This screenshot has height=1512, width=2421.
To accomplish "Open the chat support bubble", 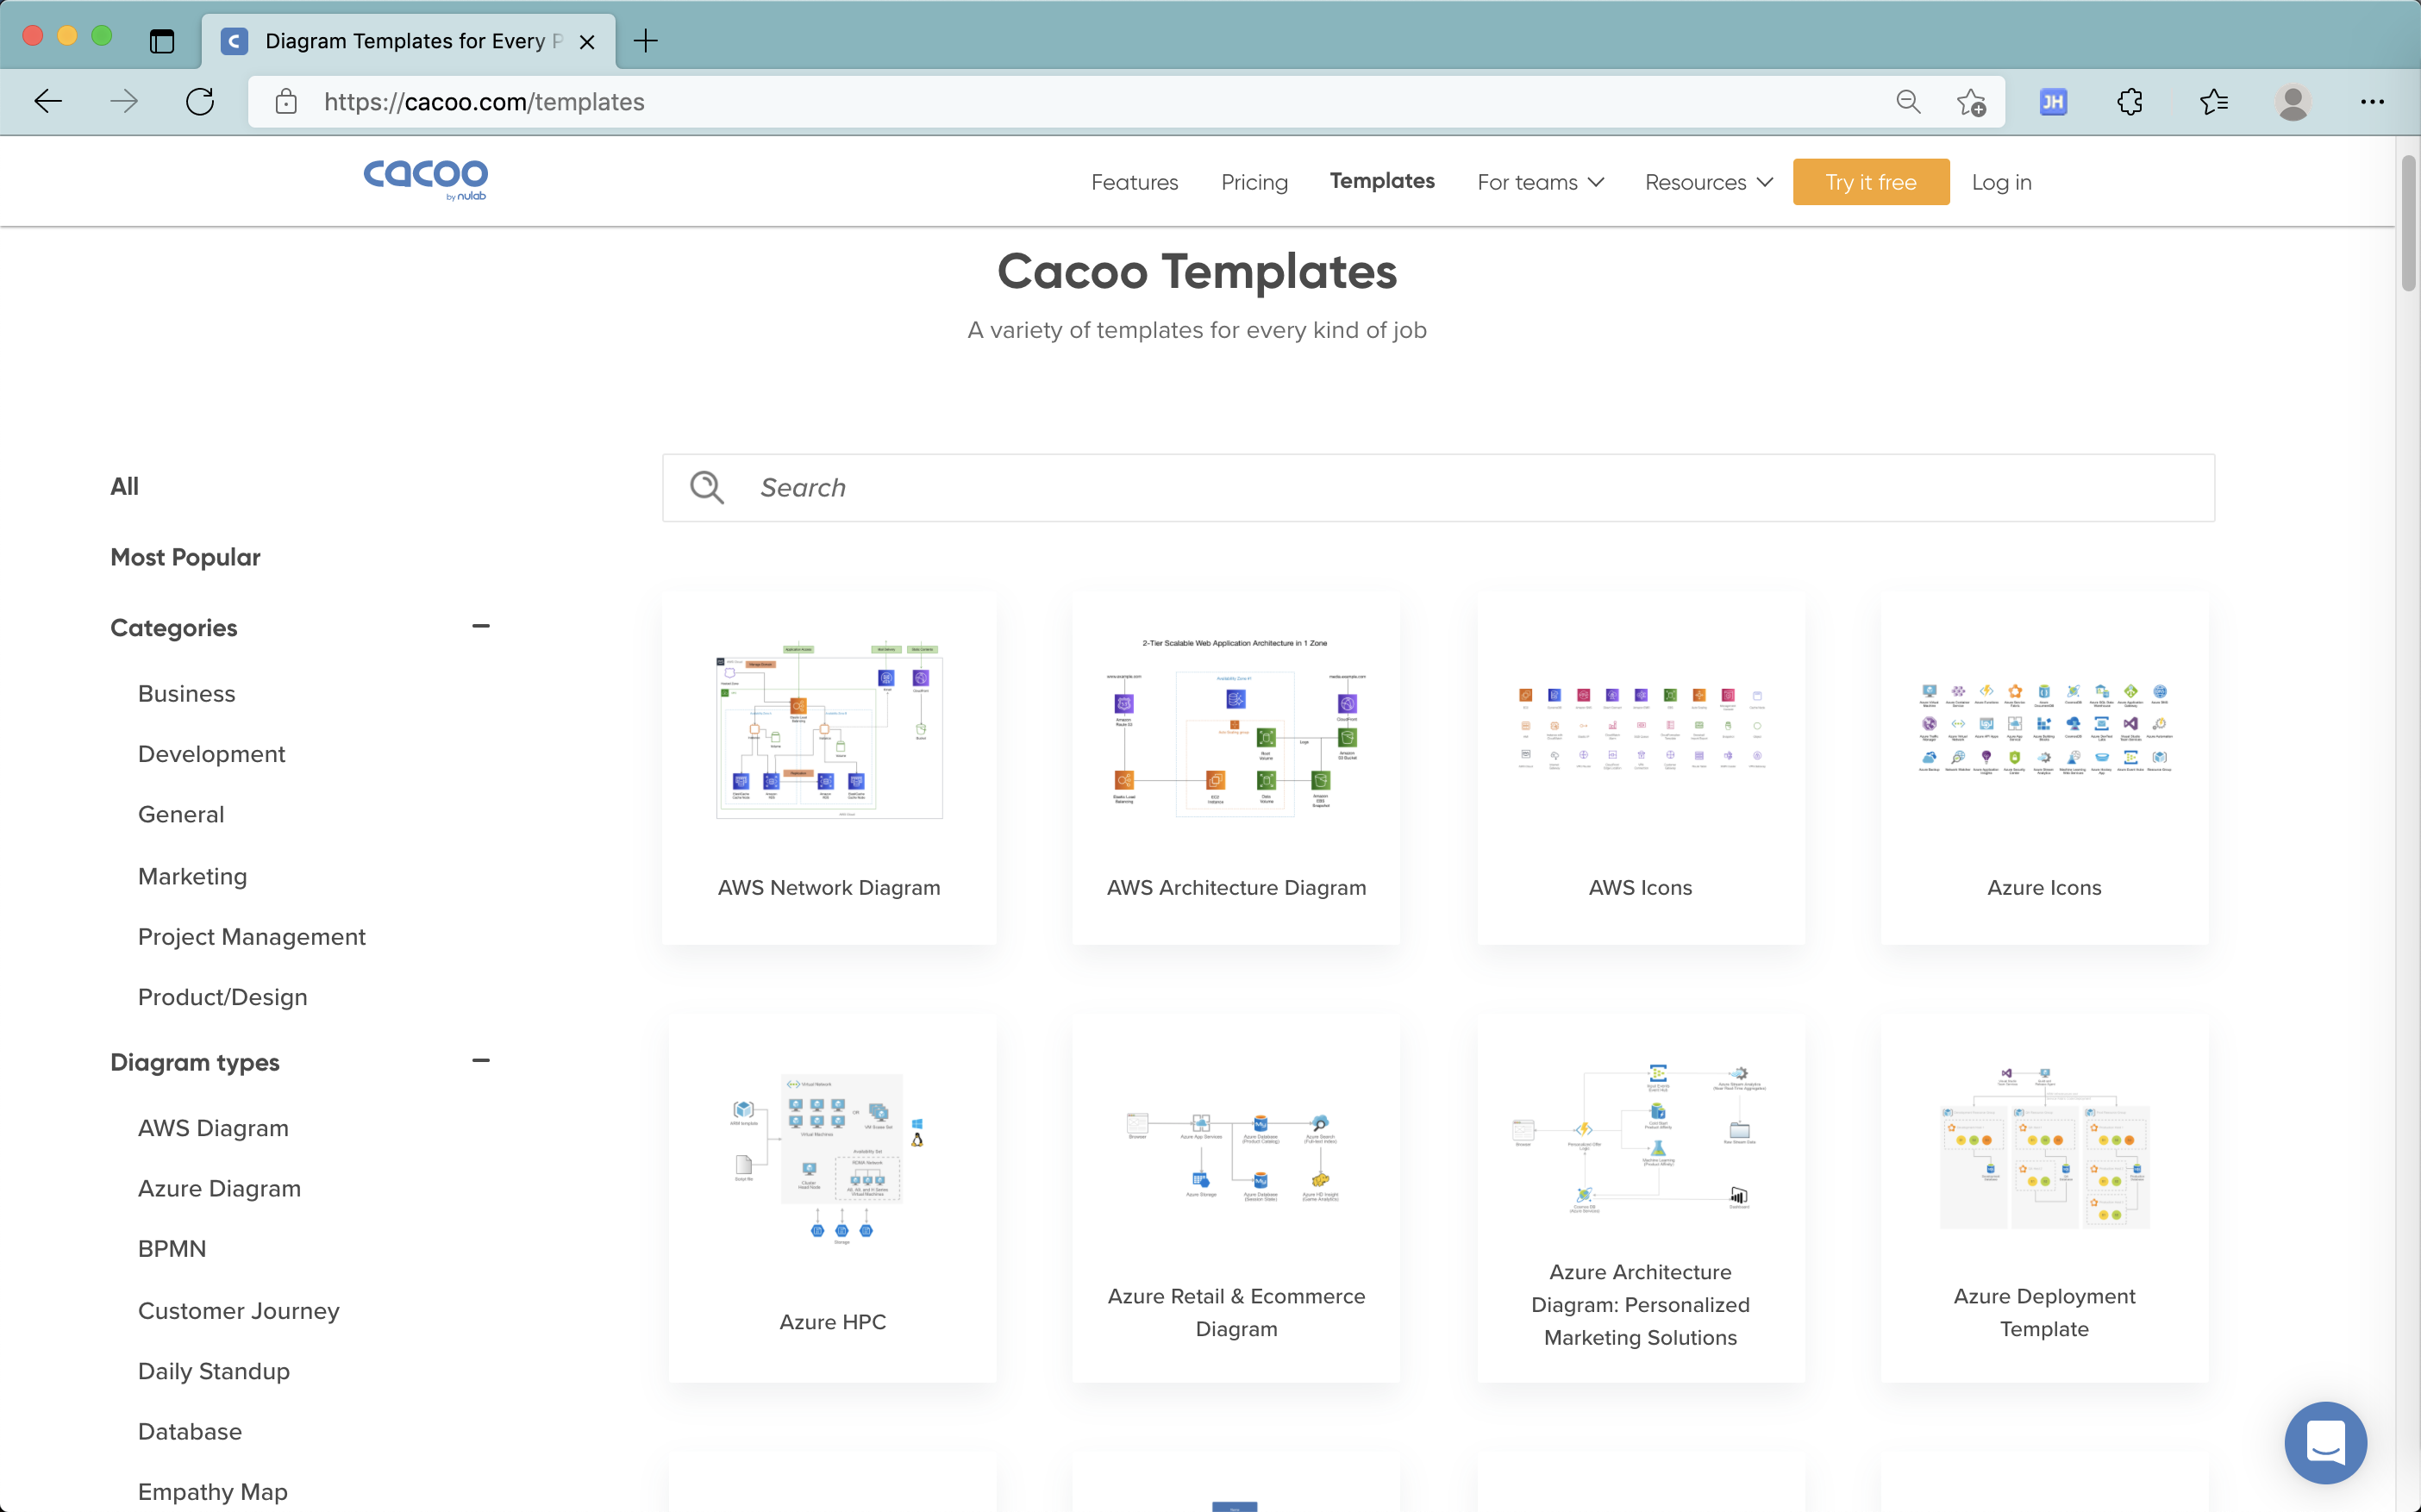I will click(x=2325, y=1442).
